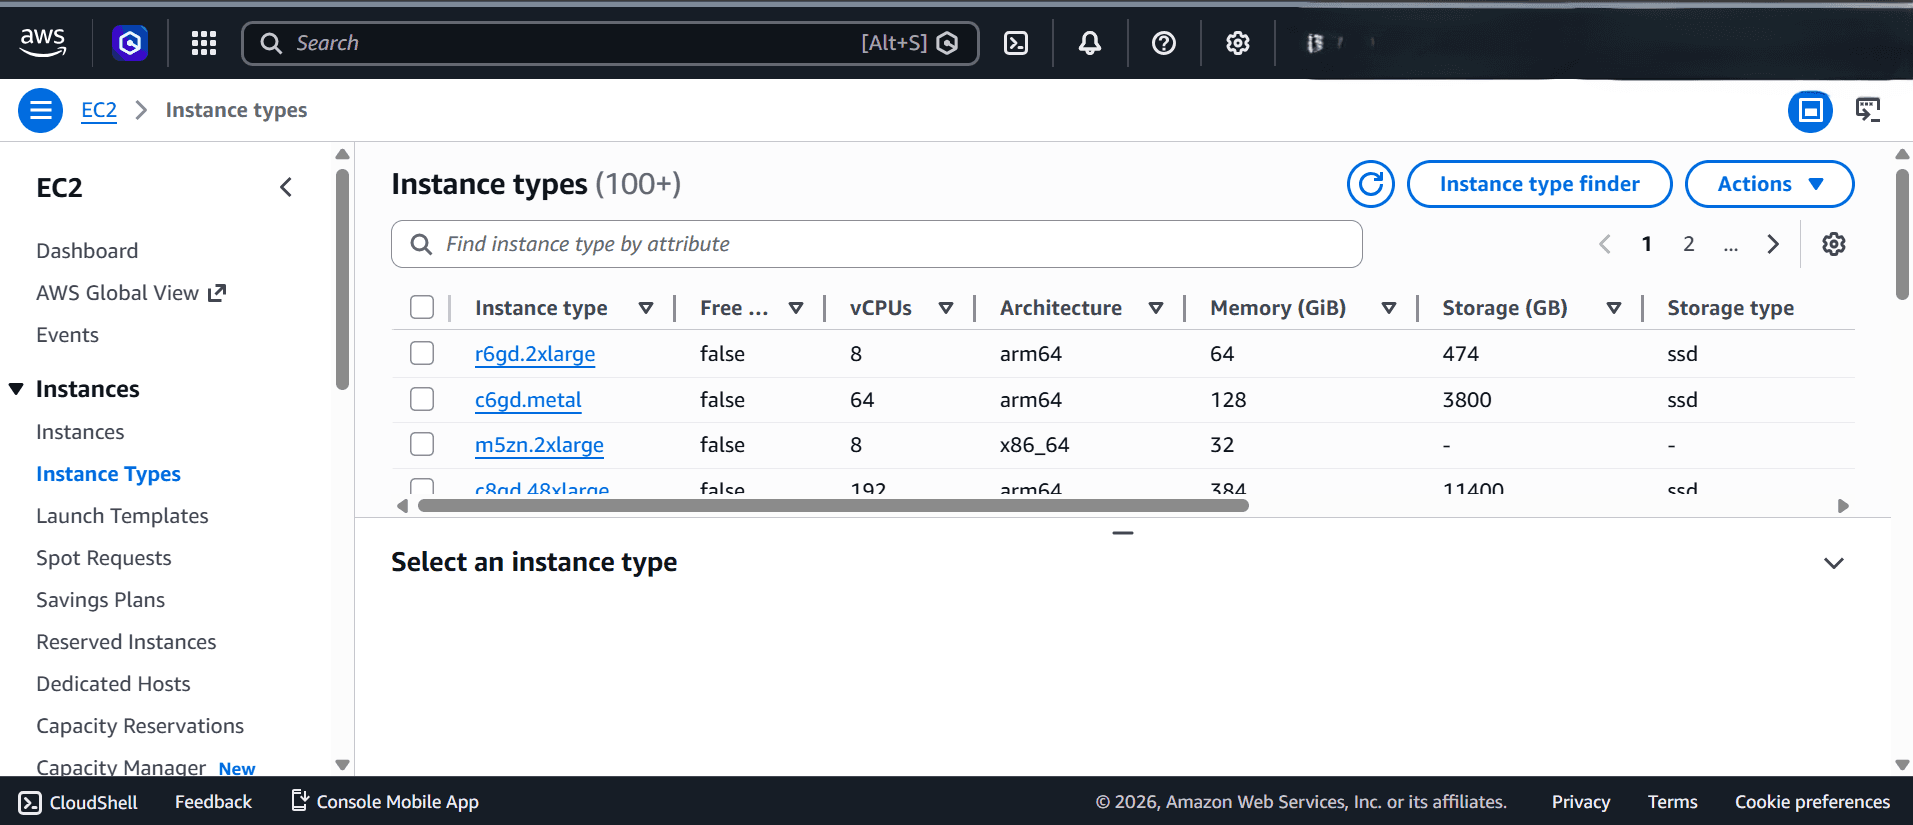
Task: Click the top AWS Search box
Action: pos(610,43)
